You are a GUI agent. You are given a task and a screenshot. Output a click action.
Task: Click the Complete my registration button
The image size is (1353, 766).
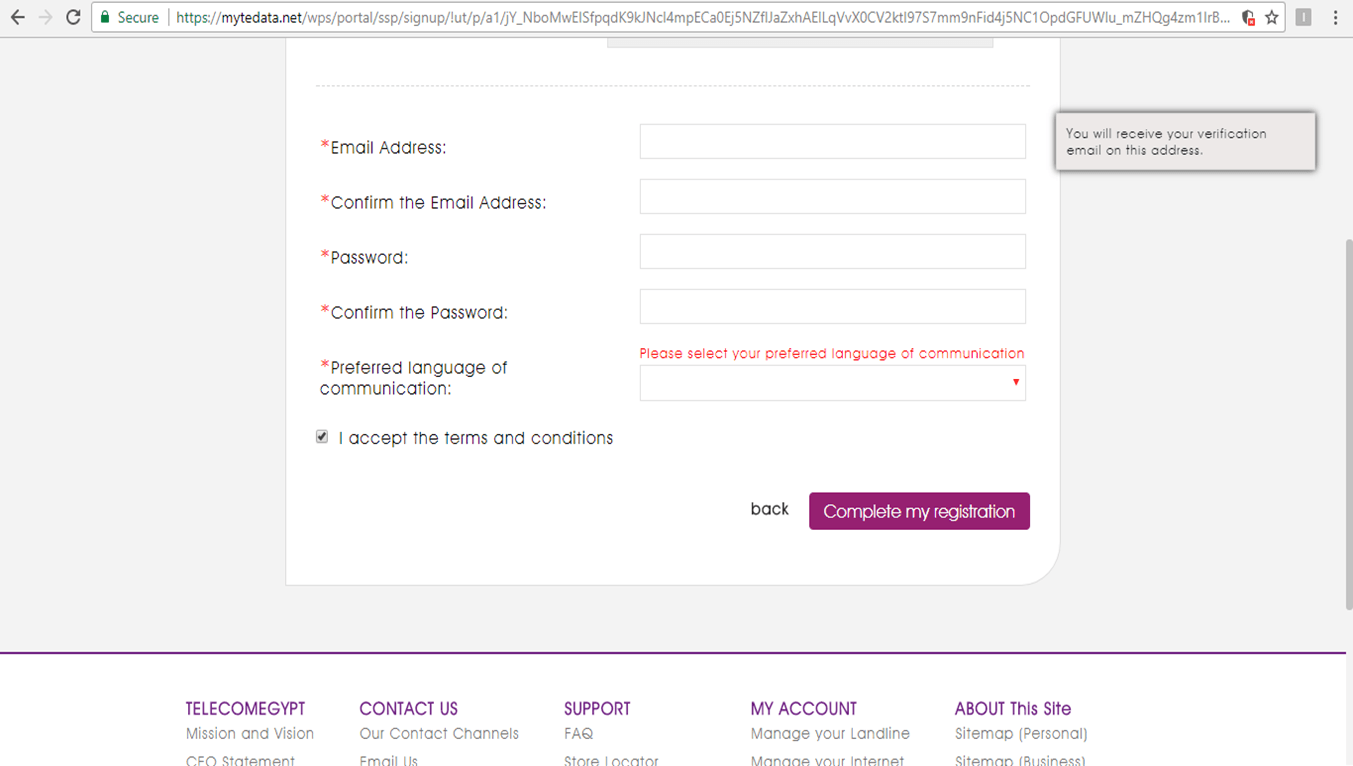coord(919,511)
